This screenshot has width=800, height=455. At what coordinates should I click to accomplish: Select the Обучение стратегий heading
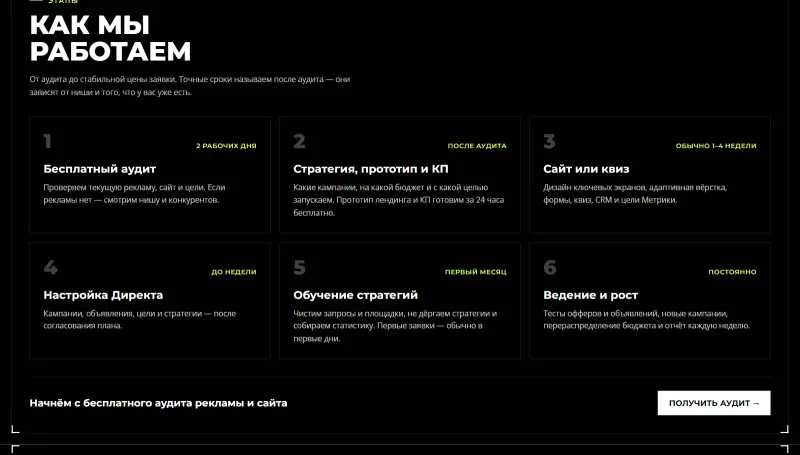pos(355,295)
